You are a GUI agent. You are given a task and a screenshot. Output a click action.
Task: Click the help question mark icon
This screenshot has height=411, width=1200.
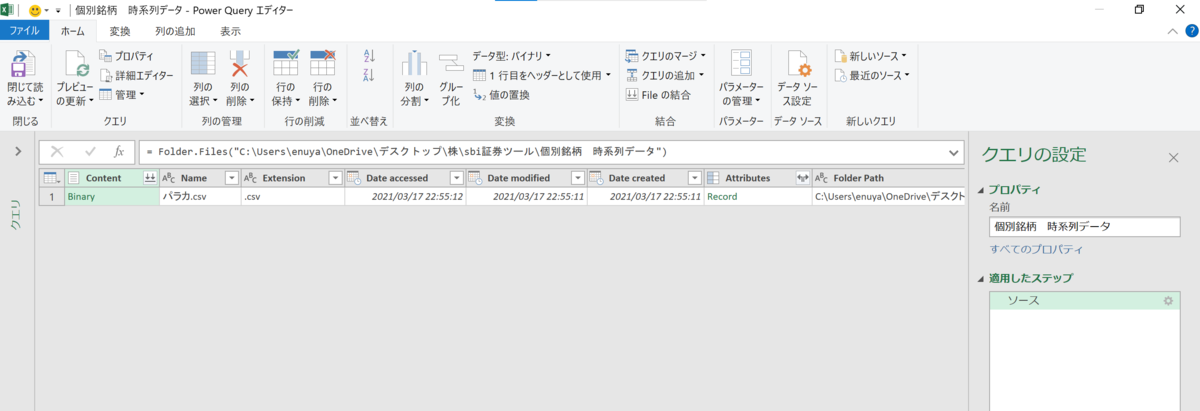click(x=1193, y=31)
